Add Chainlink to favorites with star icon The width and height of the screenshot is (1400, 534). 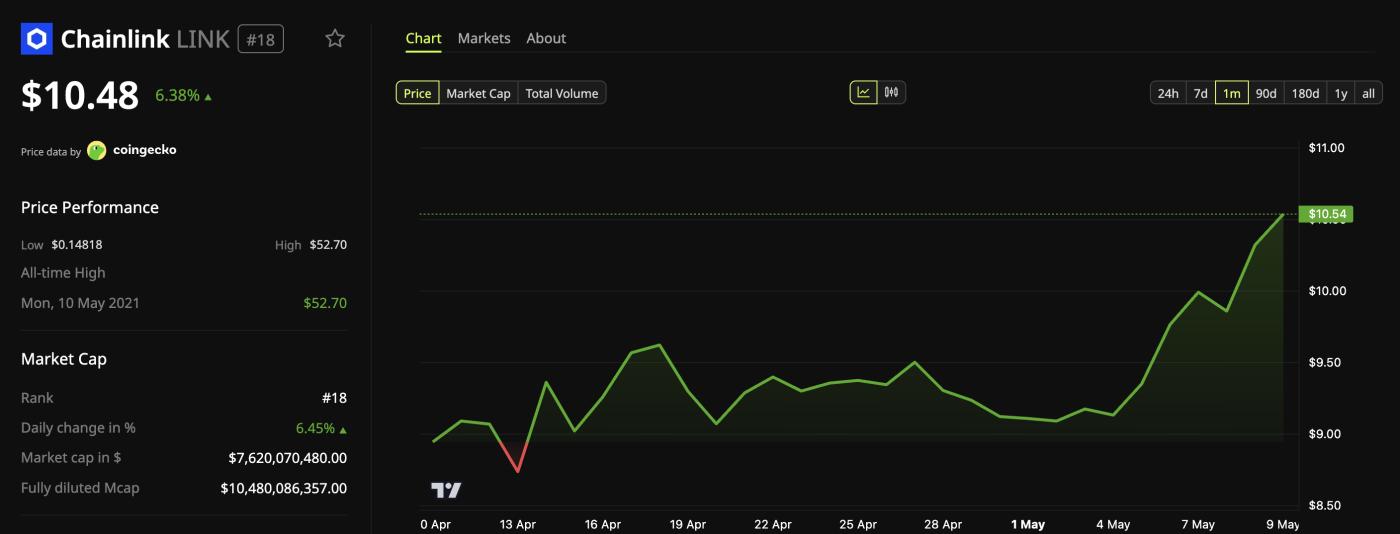pyautogui.click(x=335, y=39)
